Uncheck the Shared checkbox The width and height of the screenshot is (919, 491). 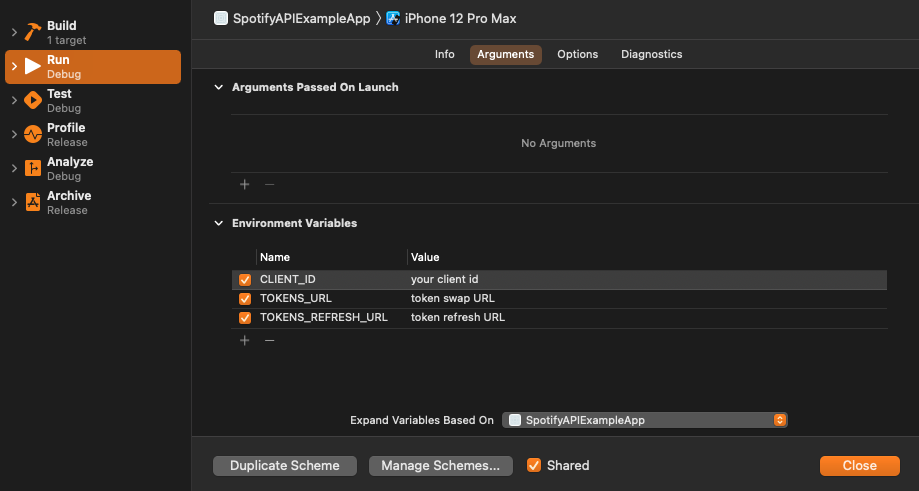pyautogui.click(x=533, y=465)
